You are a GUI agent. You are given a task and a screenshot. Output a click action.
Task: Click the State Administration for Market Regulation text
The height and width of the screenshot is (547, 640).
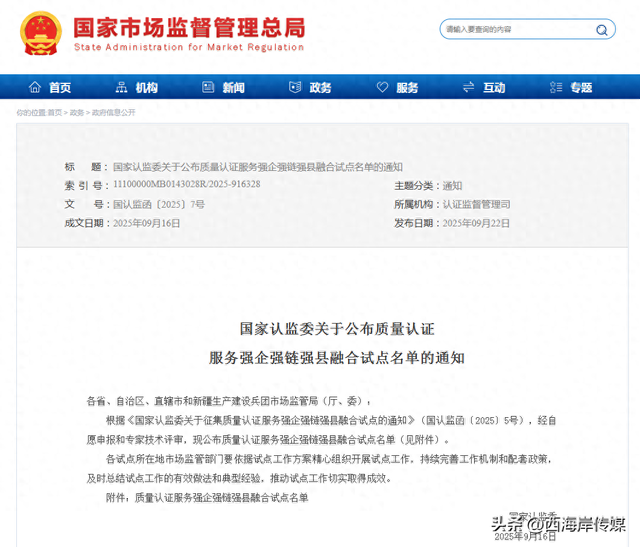pyautogui.click(x=189, y=47)
